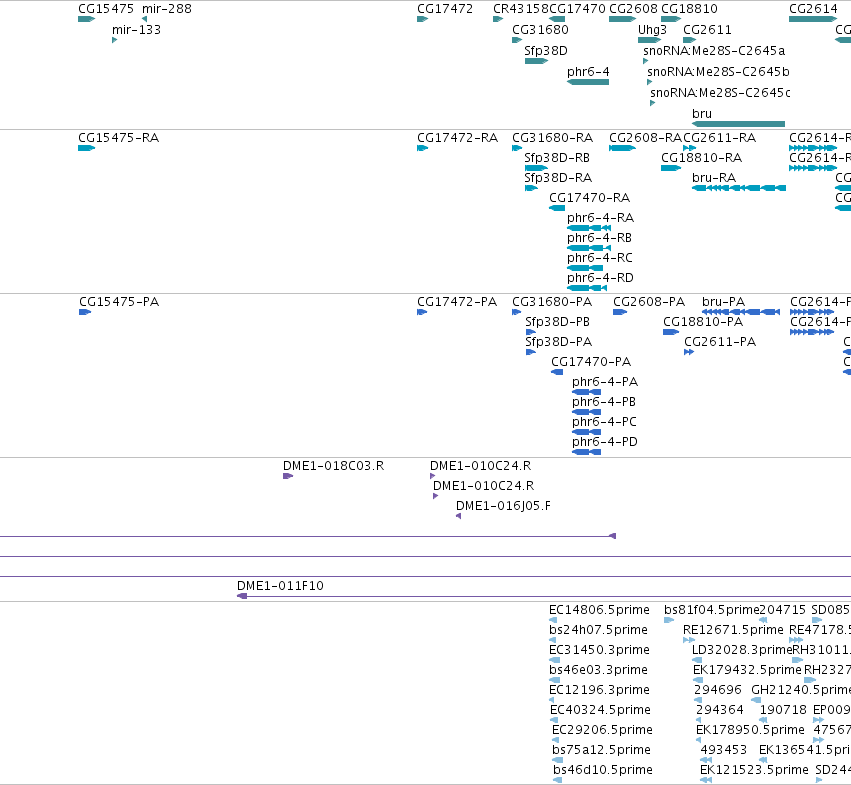Select the phr6-4 gene label
The image size is (851, 785).
588,72
